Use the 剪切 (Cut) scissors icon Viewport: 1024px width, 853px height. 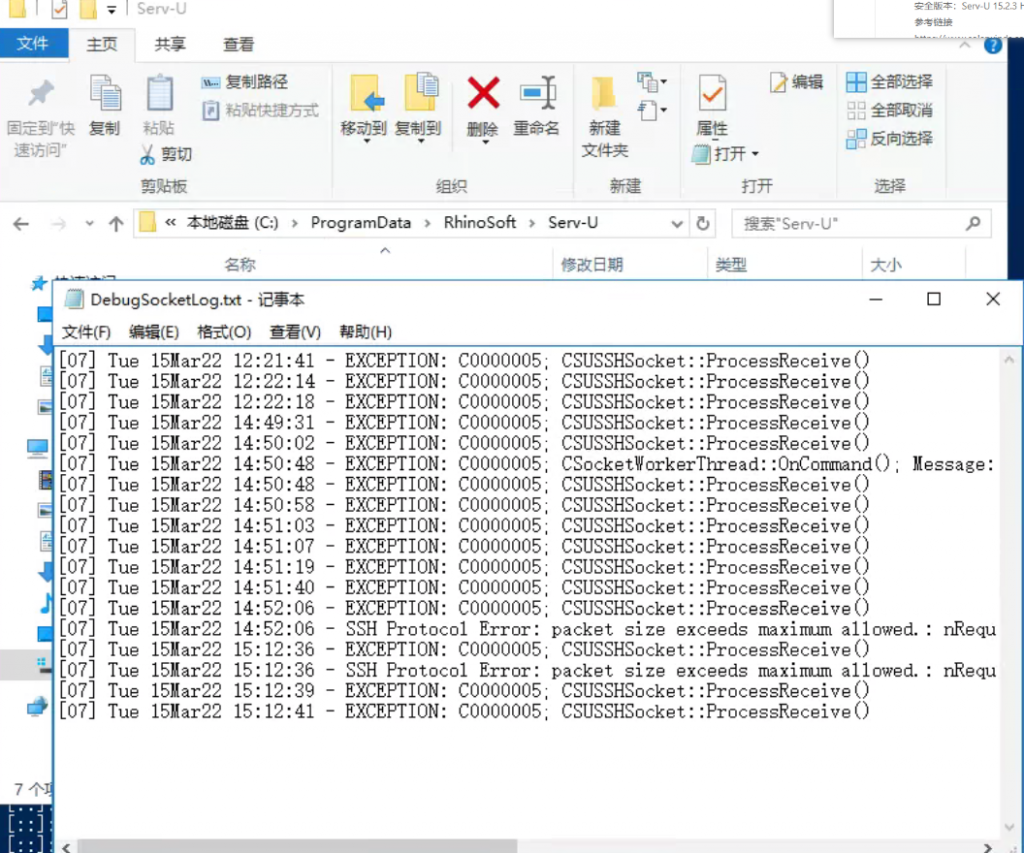point(160,153)
